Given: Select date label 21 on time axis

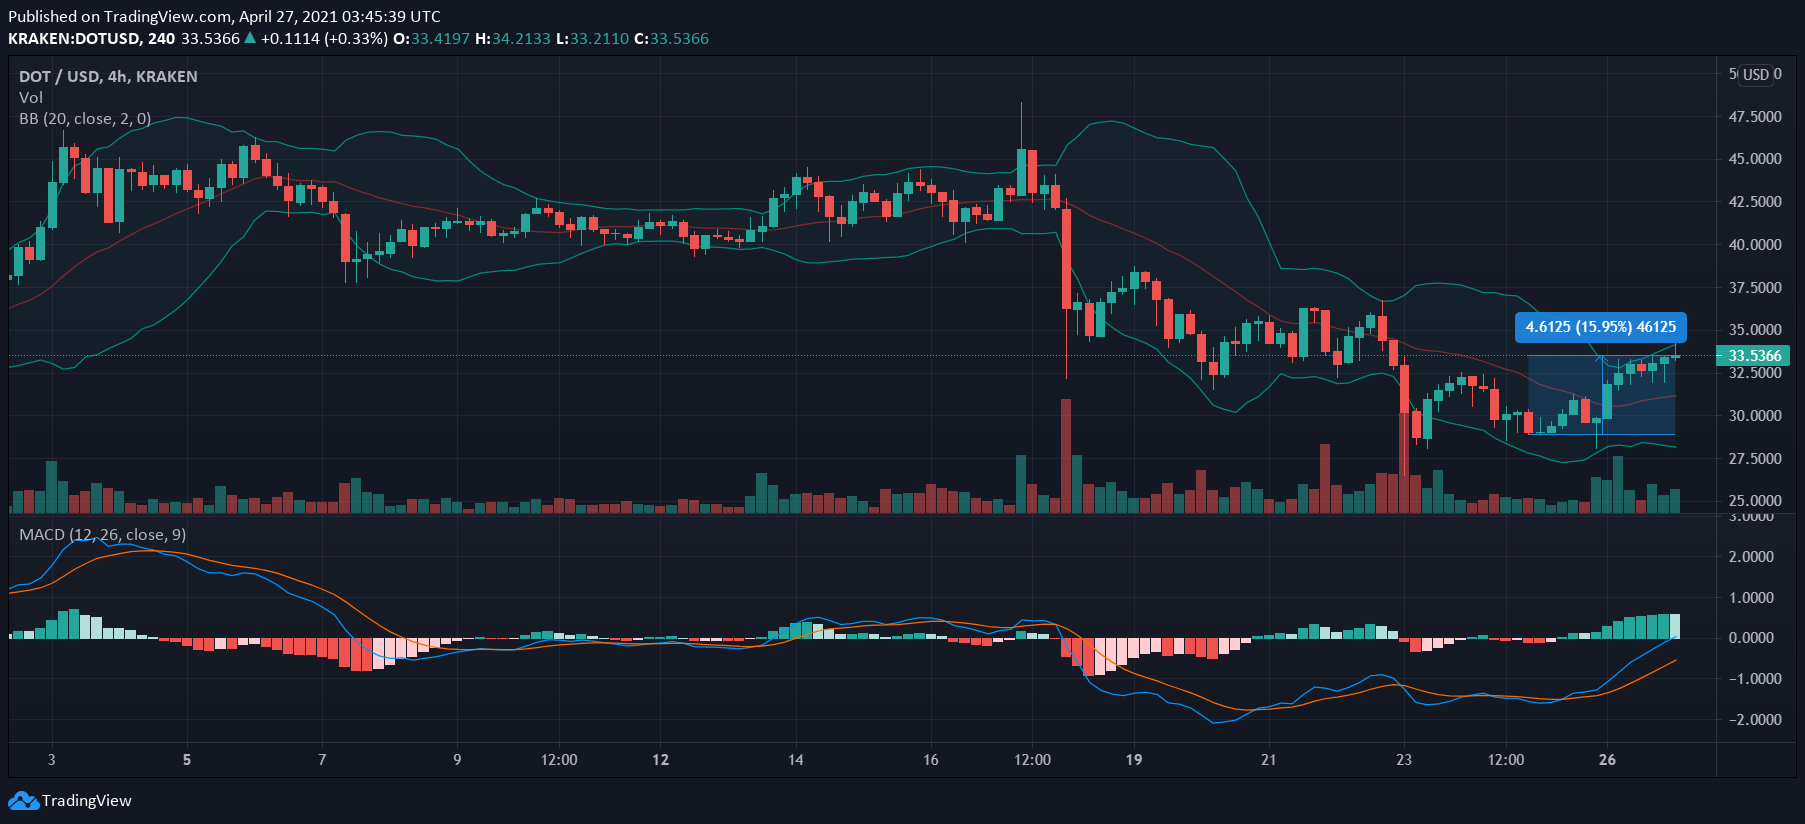Looking at the screenshot, I should tap(1269, 759).
